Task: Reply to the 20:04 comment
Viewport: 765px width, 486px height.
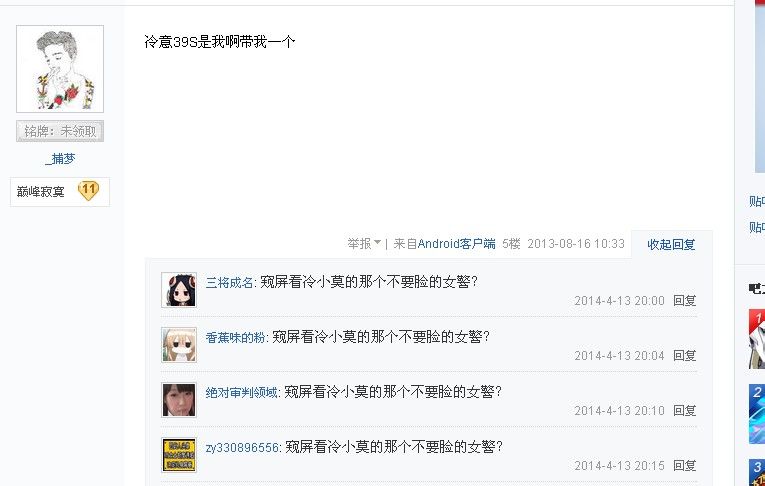Action: 684,356
